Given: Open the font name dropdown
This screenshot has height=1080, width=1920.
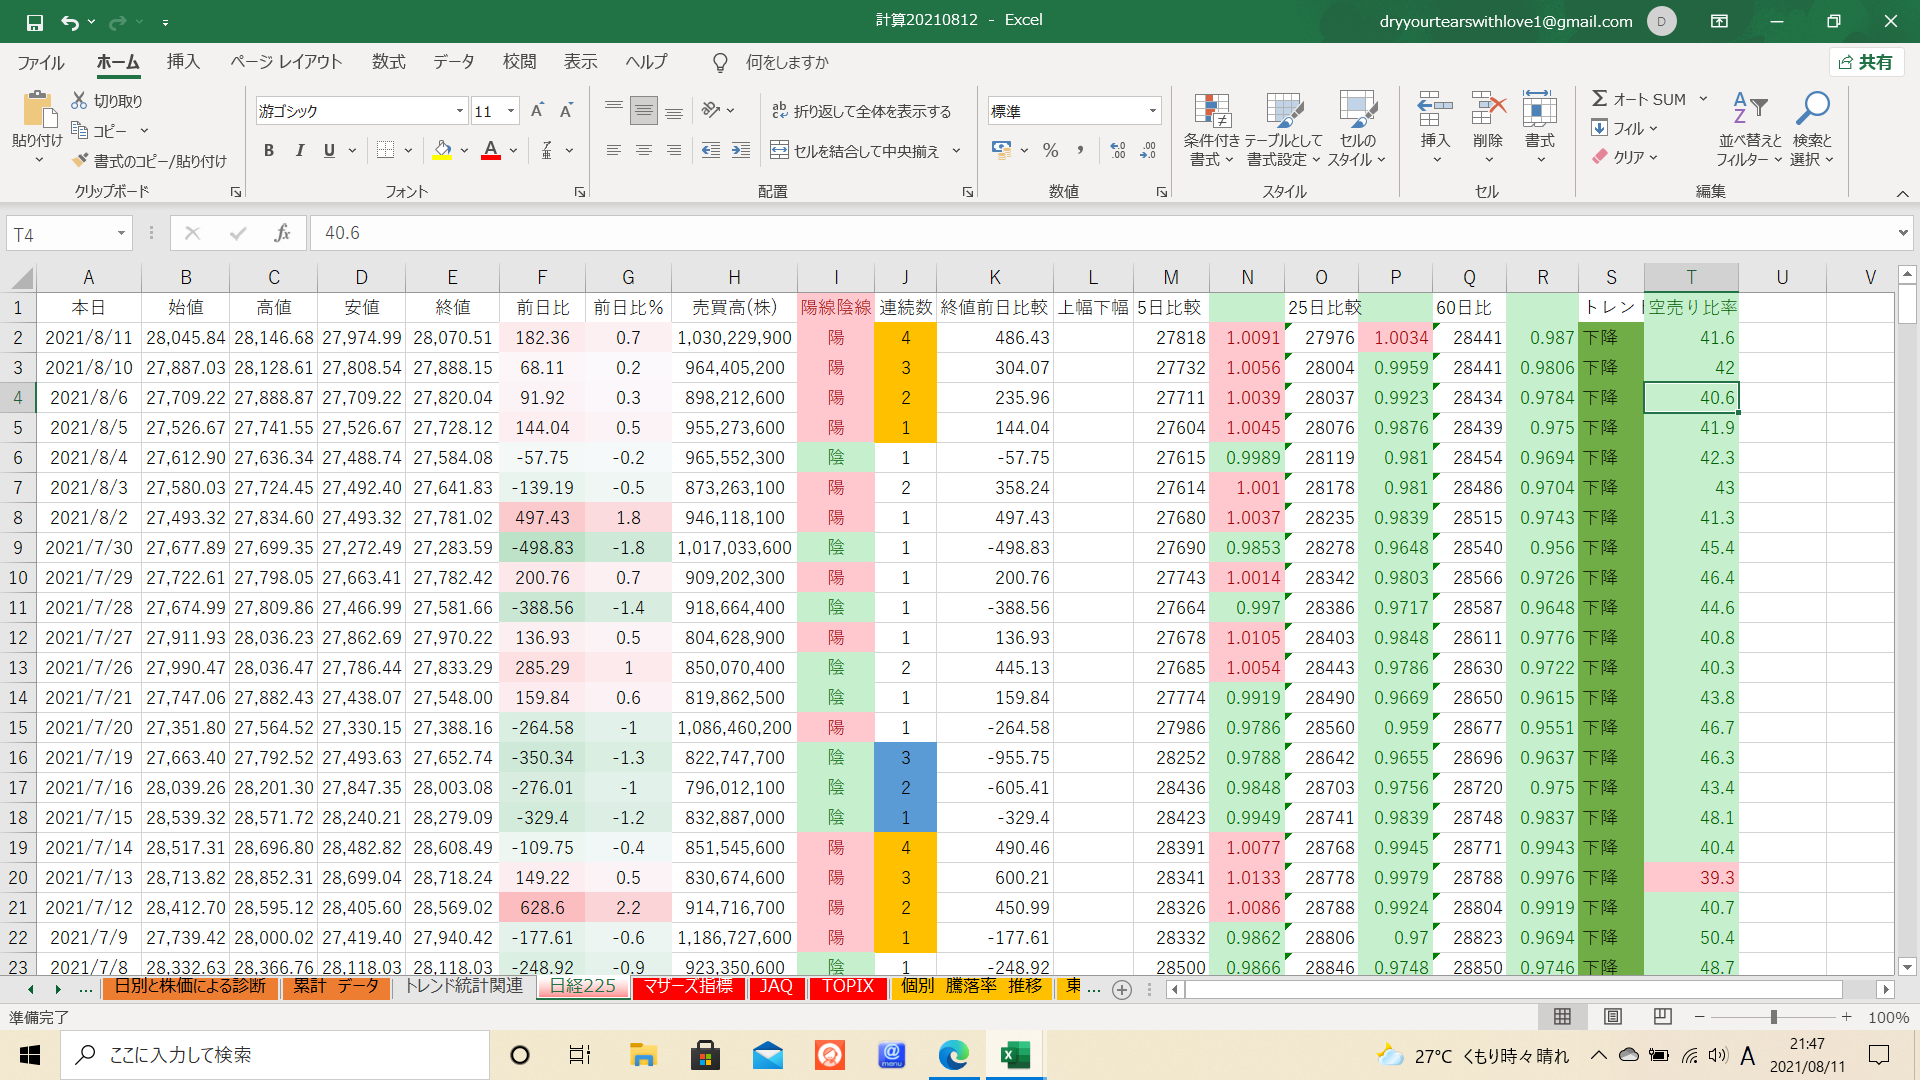Looking at the screenshot, I should 459,111.
